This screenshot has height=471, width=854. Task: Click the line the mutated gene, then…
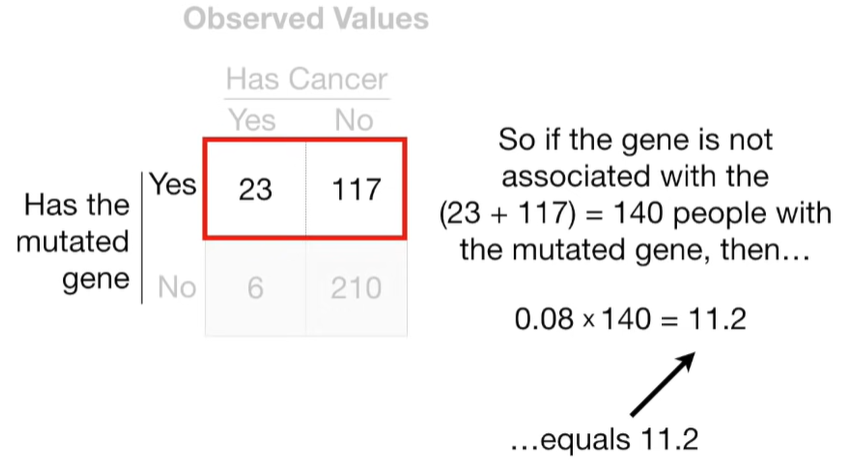click(x=635, y=250)
